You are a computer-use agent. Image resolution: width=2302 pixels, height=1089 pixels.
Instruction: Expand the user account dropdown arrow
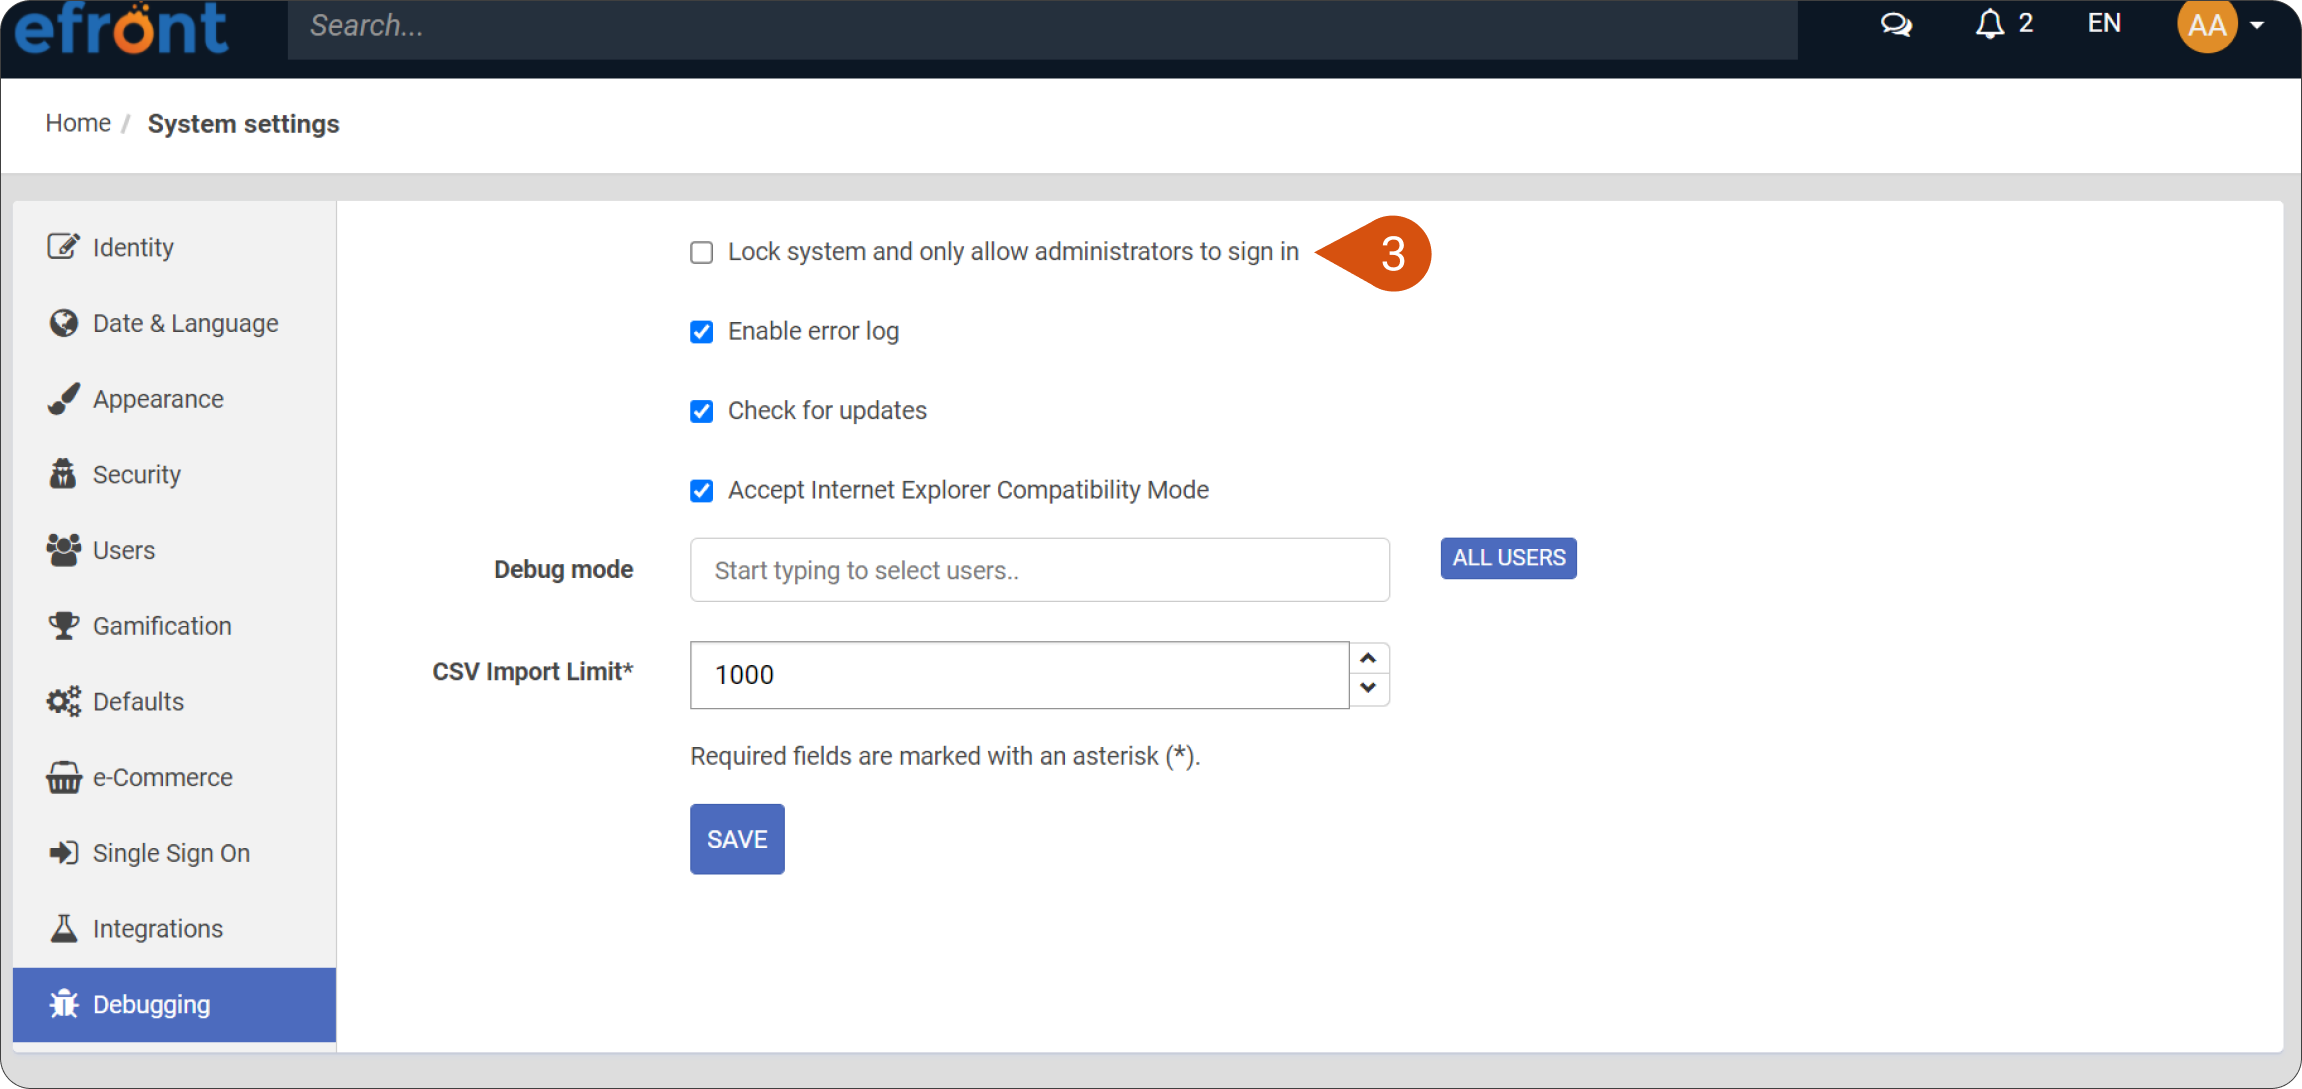click(2257, 26)
